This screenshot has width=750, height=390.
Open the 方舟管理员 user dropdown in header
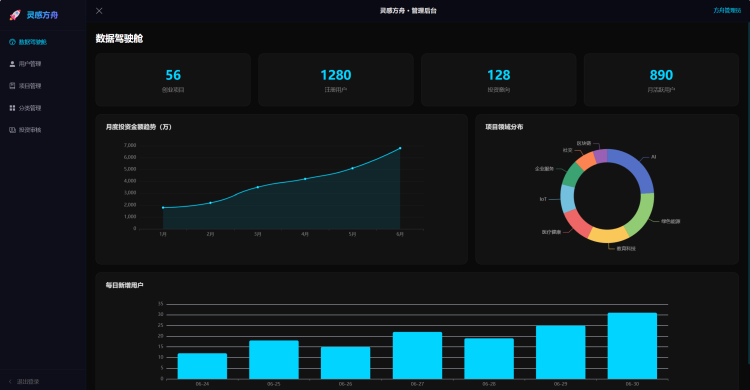tap(727, 11)
